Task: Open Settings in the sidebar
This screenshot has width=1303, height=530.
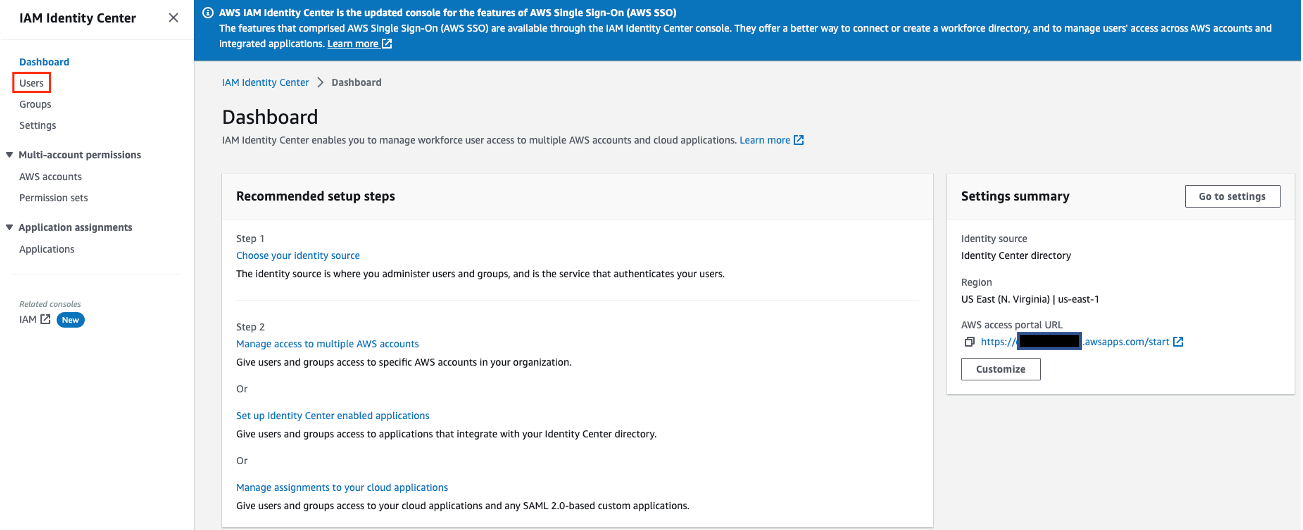Action: (x=37, y=125)
